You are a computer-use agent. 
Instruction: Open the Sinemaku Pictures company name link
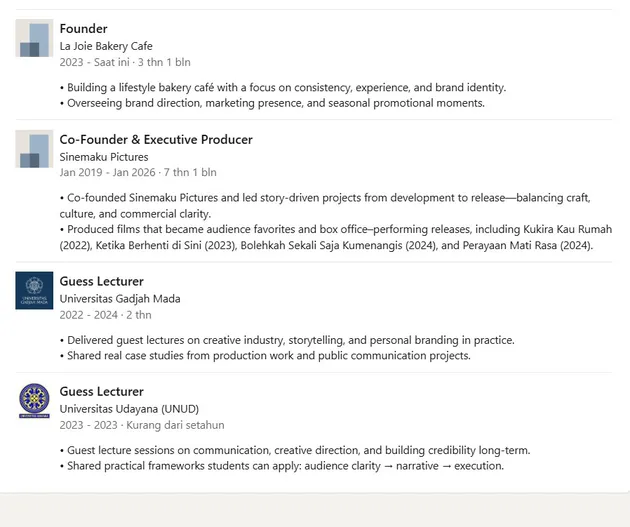pos(104,157)
